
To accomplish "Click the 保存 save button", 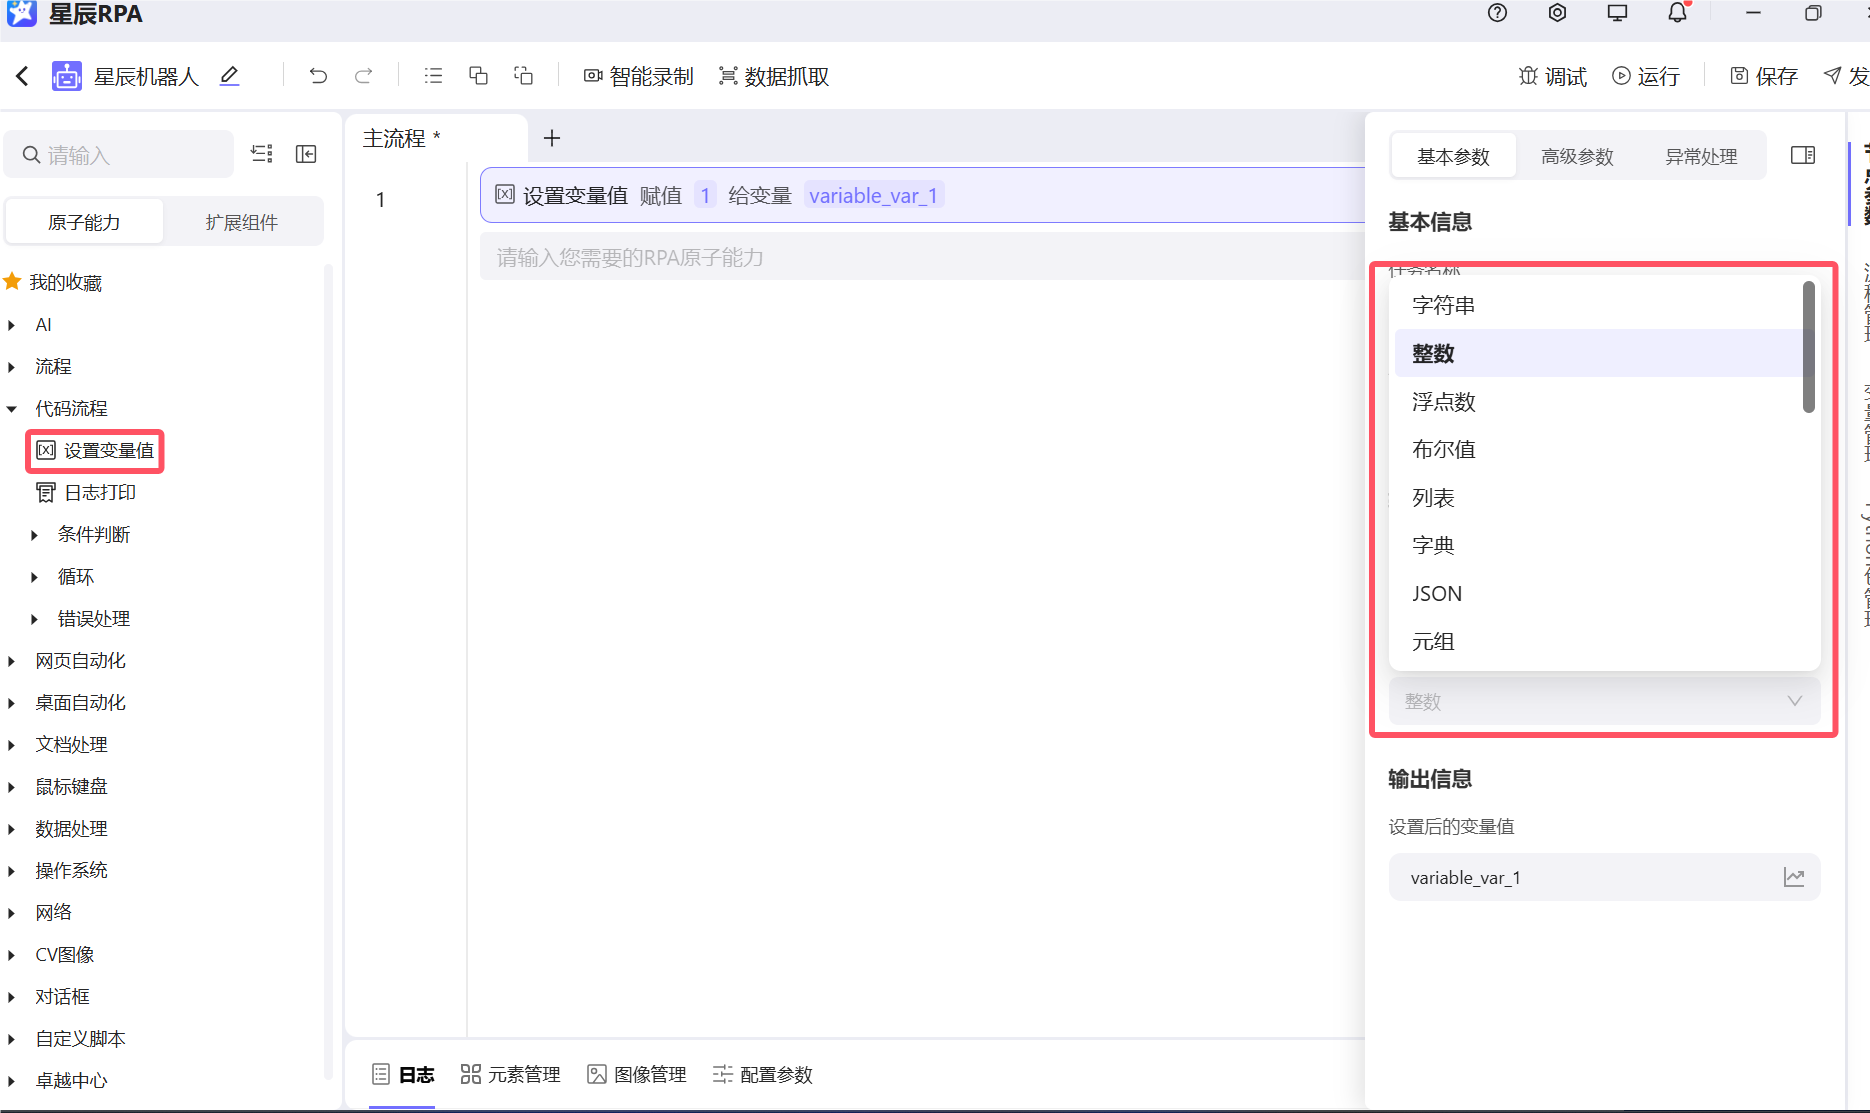I will click(x=1764, y=76).
